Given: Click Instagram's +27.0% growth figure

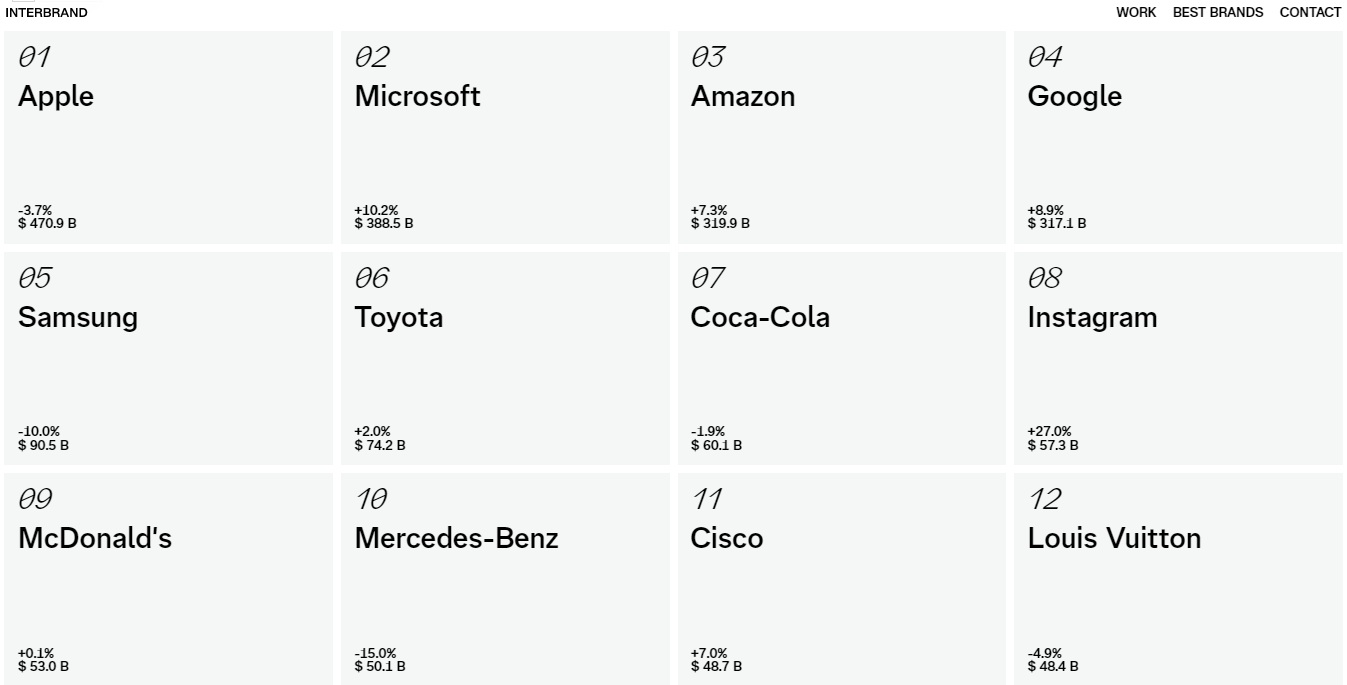Looking at the screenshot, I should click(1049, 431).
